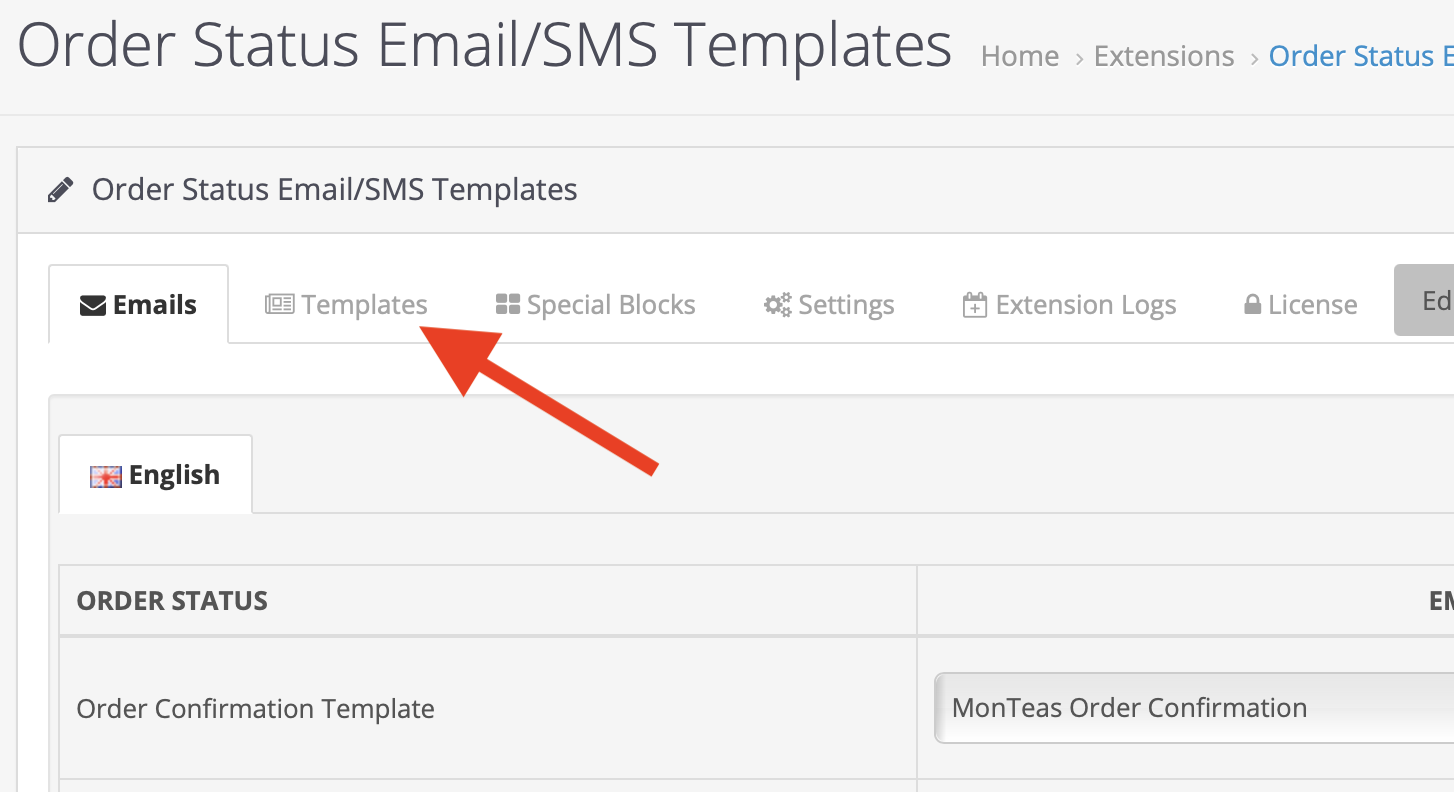The image size is (1454, 792).
Task: Click the padlock icon beside License
Action: [1252, 305]
